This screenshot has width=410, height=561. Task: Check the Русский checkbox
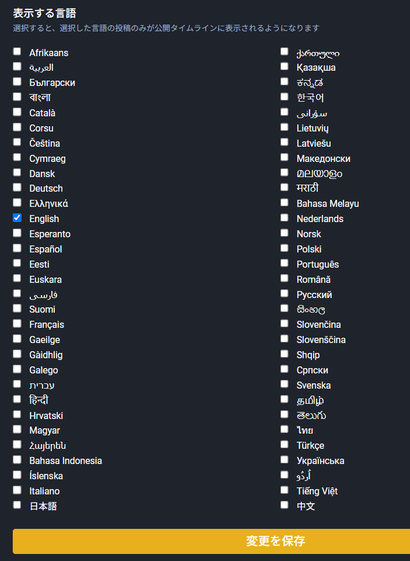pos(284,293)
